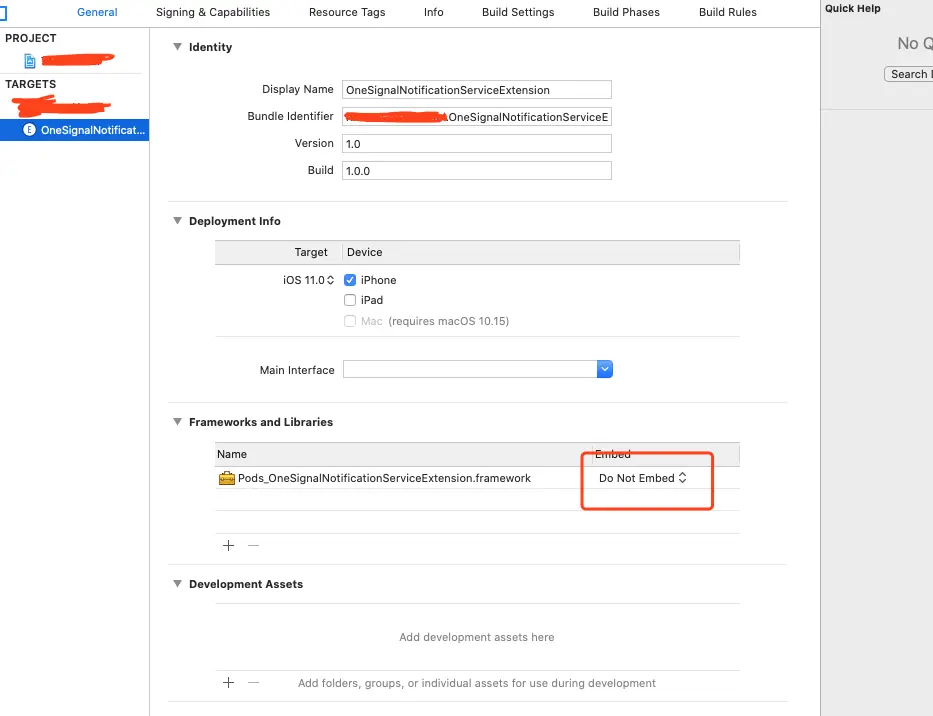
Task: Select the project file icon under PROJECT
Action: click(x=30, y=61)
